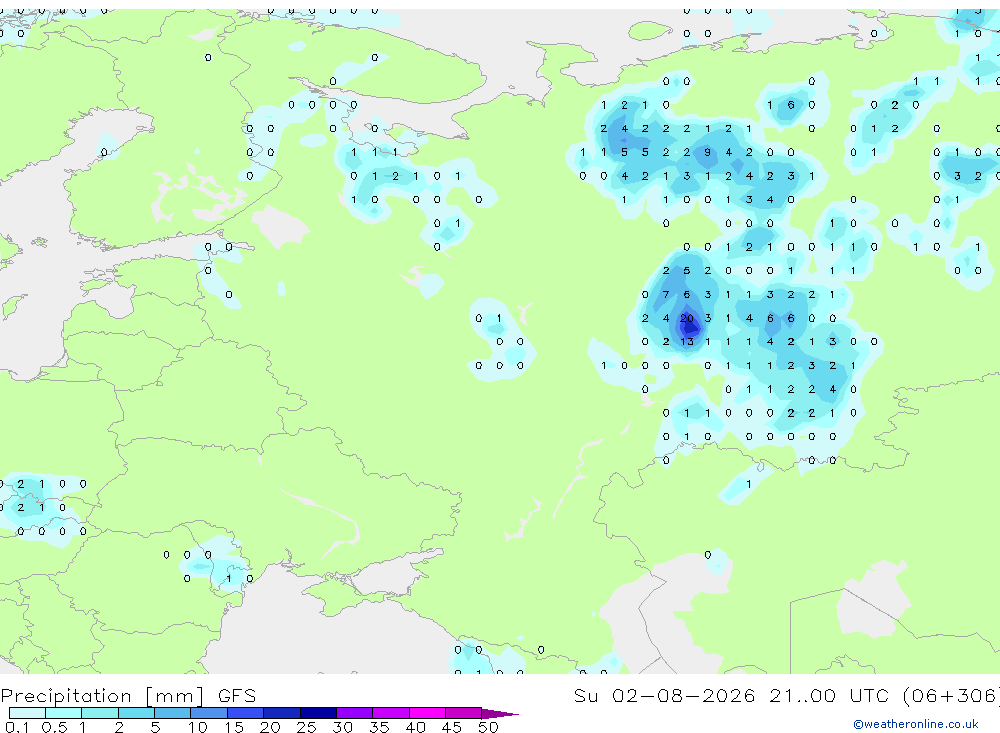Screen dimensions: 1000x733
Task: Click the 20–25 mm legend color swatch
Action: point(282,713)
